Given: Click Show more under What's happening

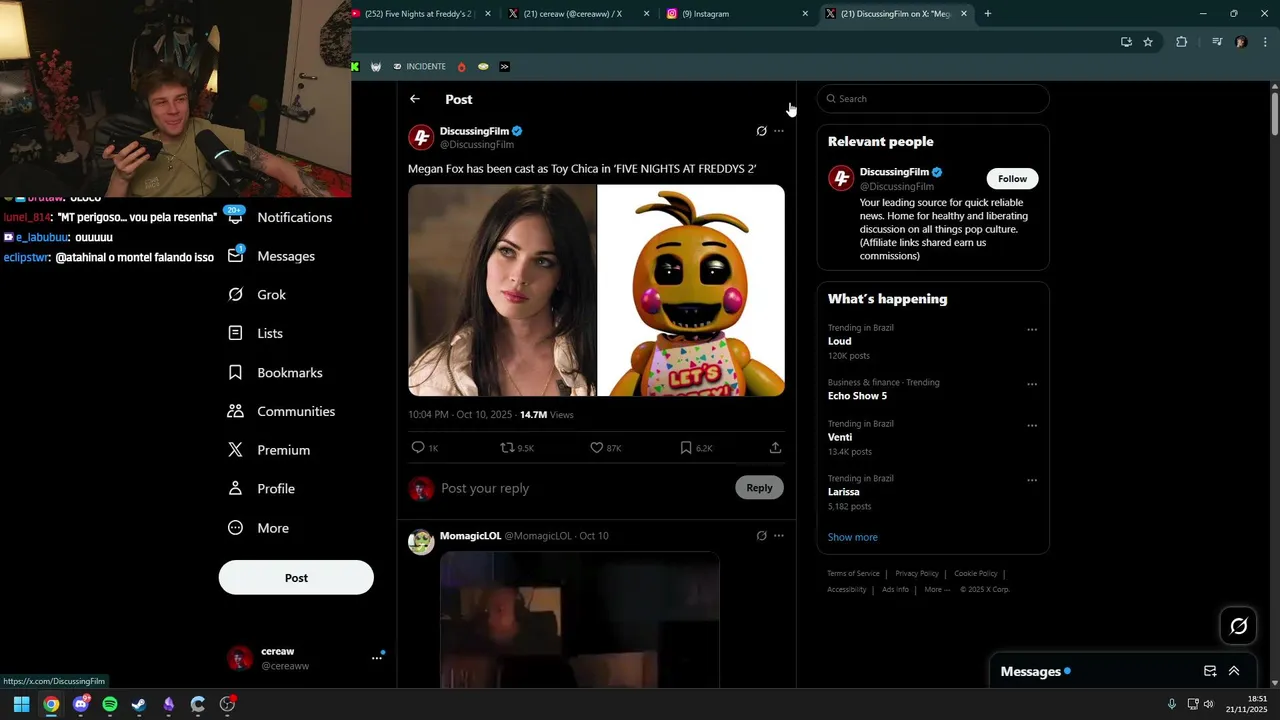Looking at the screenshot, I should (852, 537).
